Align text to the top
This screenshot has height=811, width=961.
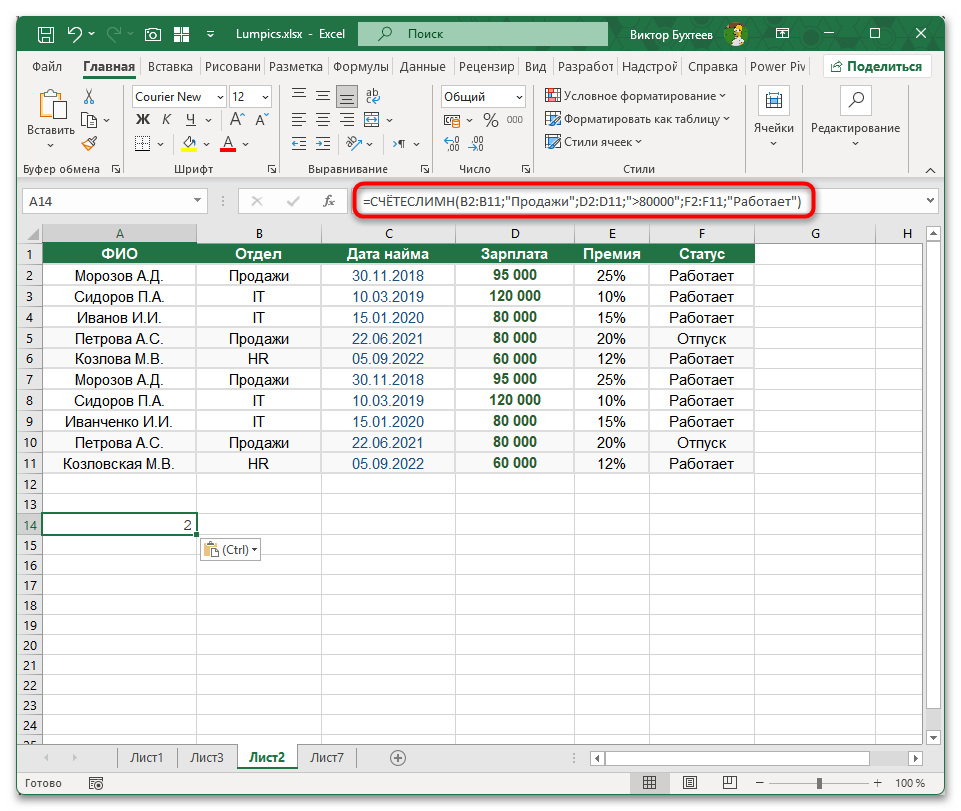299,96
